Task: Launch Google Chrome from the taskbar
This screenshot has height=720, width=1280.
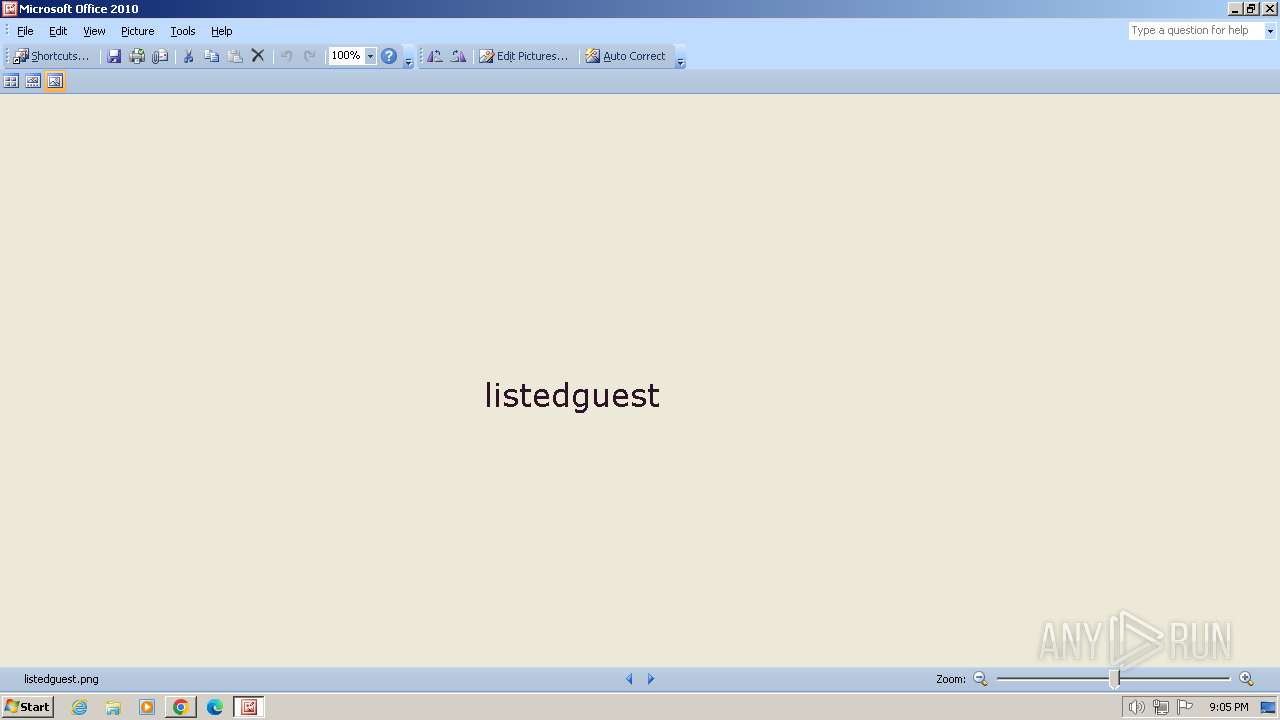Action: [181, 707]
